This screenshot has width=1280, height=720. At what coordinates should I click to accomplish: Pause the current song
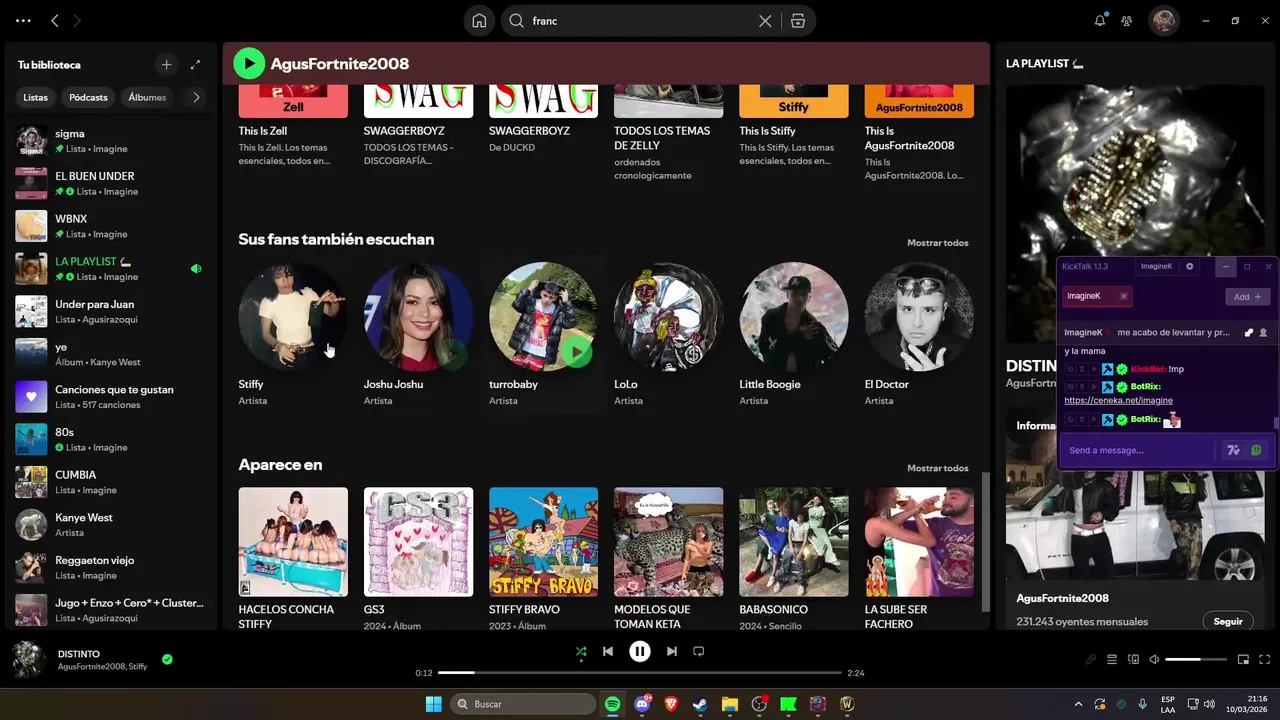(x=640, y=651)
